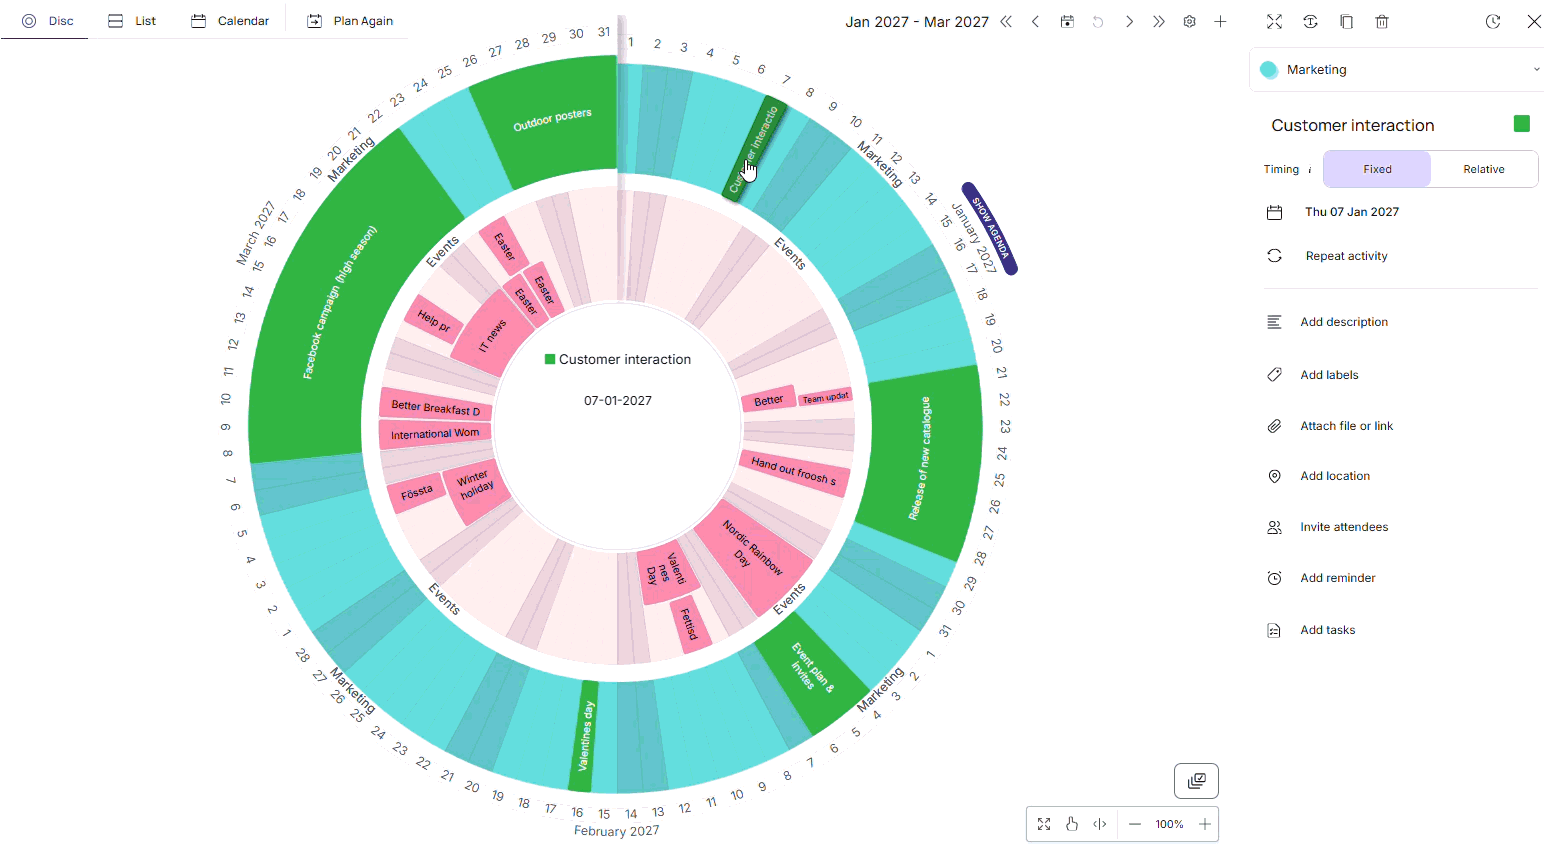Image resolution: width=1544 pixels, height=852 pixels.
Task: Click Add tasks
Action: pos(1327,630)
